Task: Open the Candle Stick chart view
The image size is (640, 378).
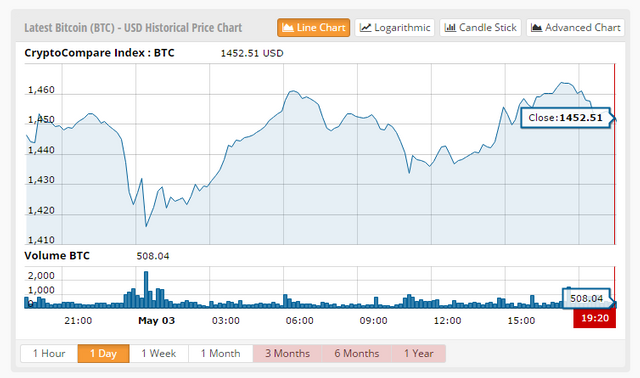Action: click(480, 27)
